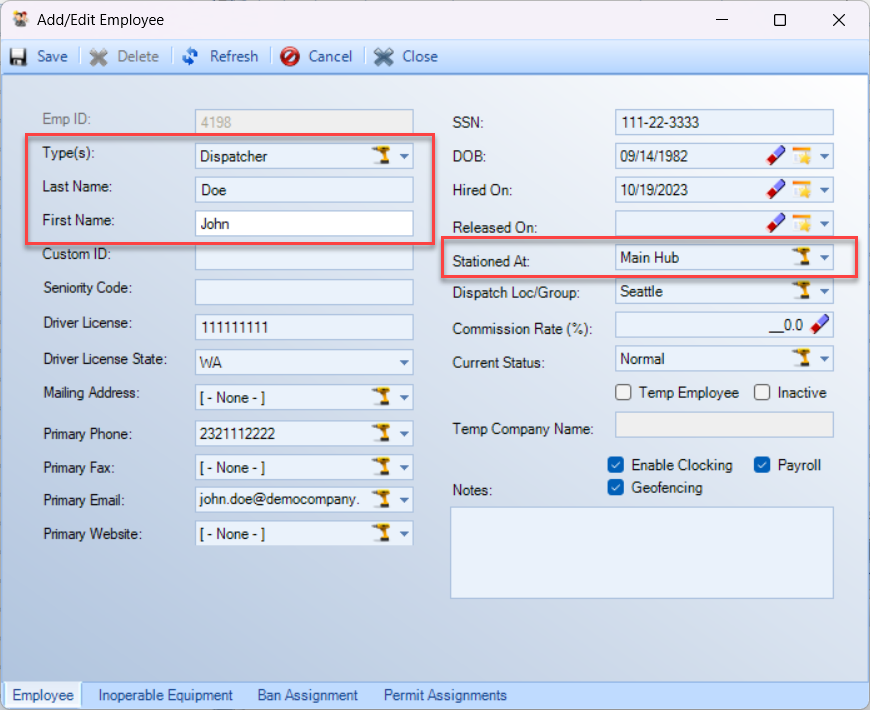Click the Released On eraser icon
870x710 pixels.
tap(776, 224)
